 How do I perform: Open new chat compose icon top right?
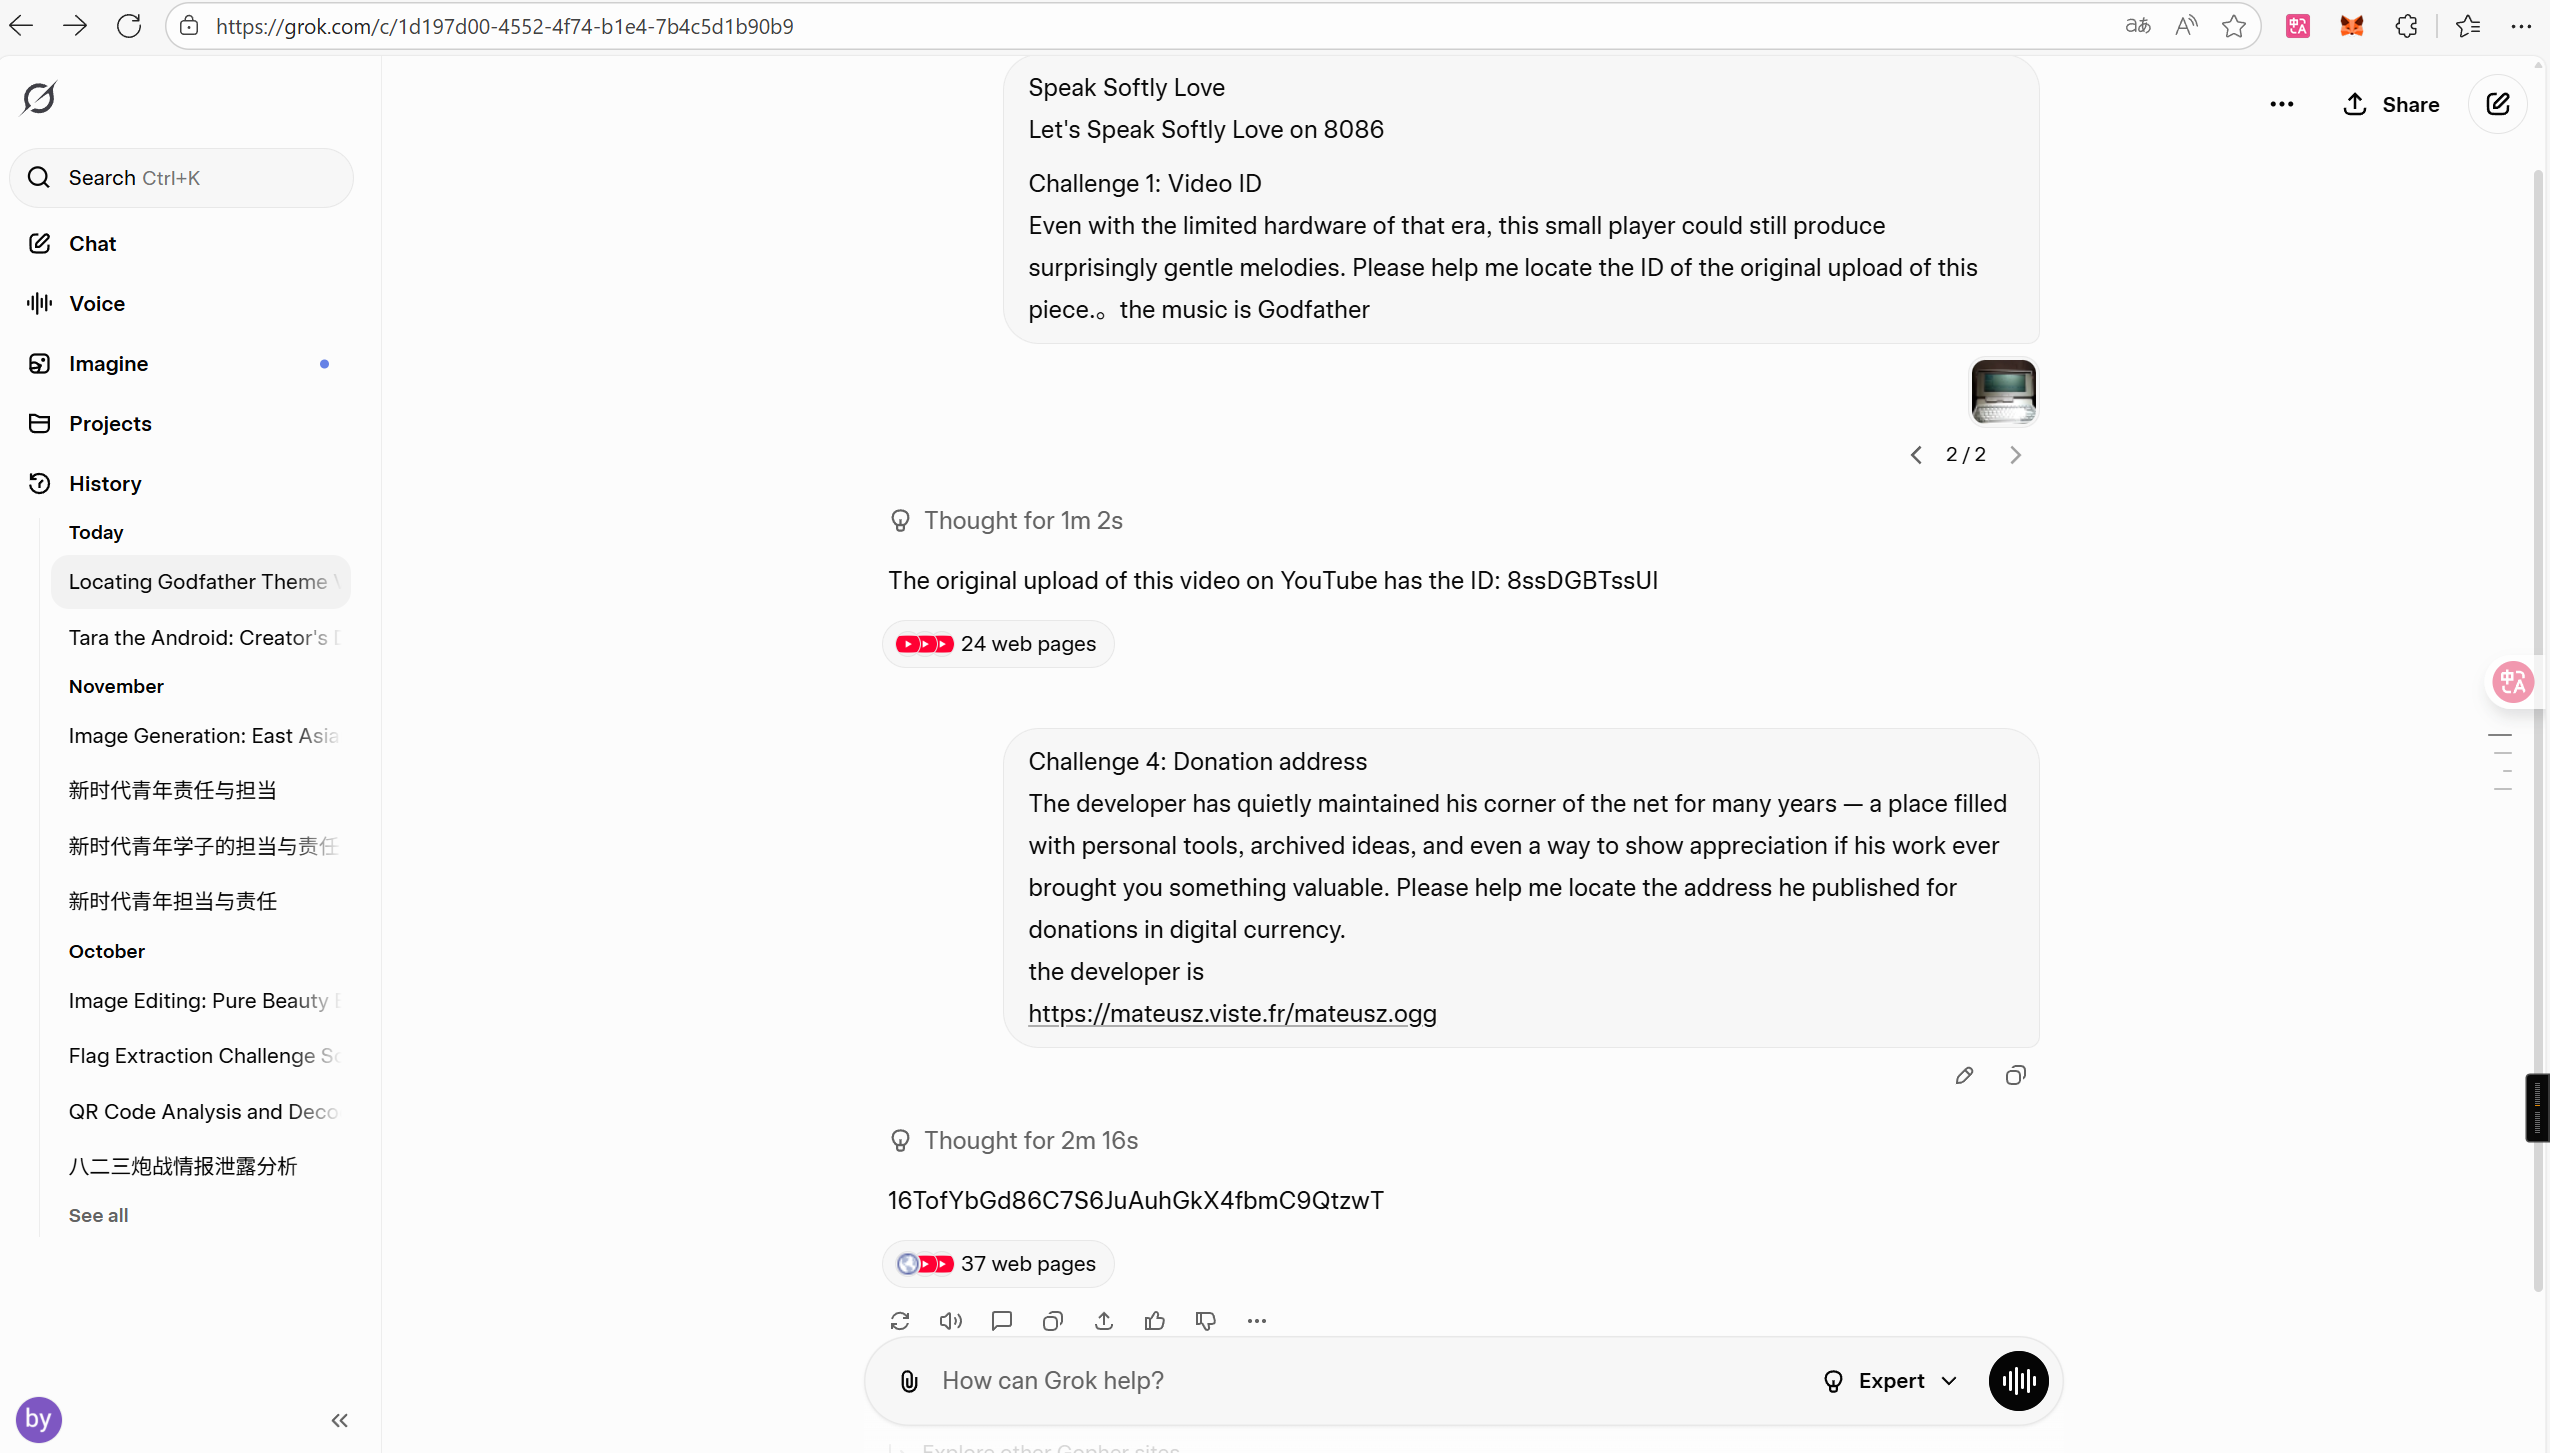[x=2497, y=104]
